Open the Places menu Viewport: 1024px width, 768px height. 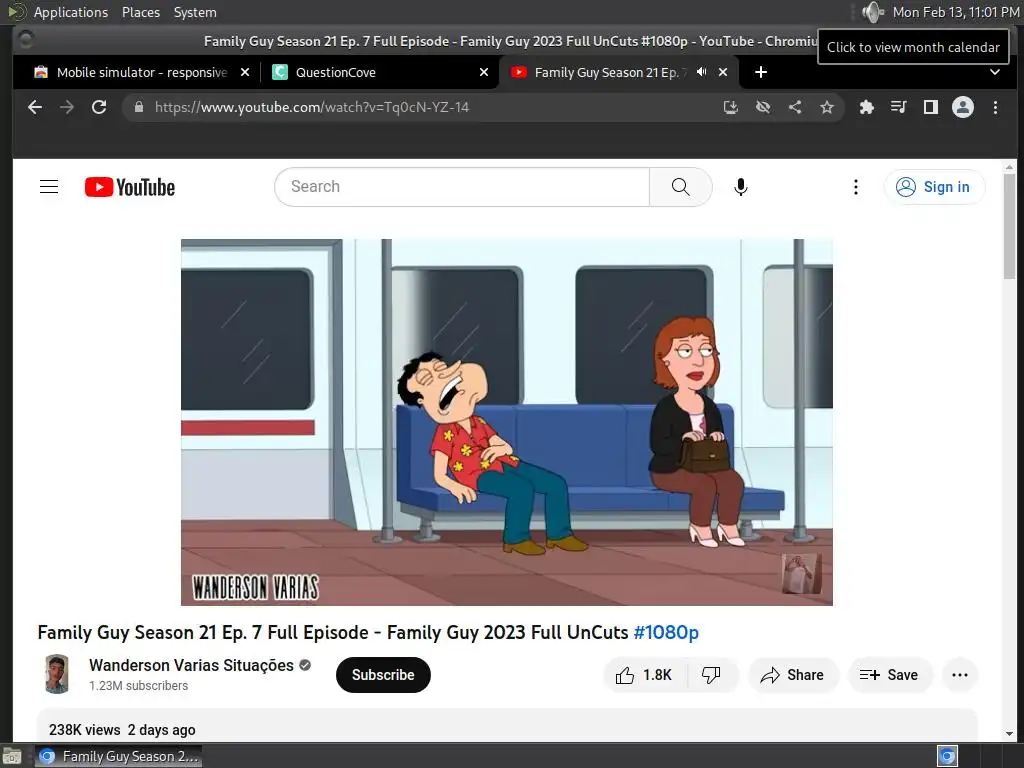tap(140, 12)
